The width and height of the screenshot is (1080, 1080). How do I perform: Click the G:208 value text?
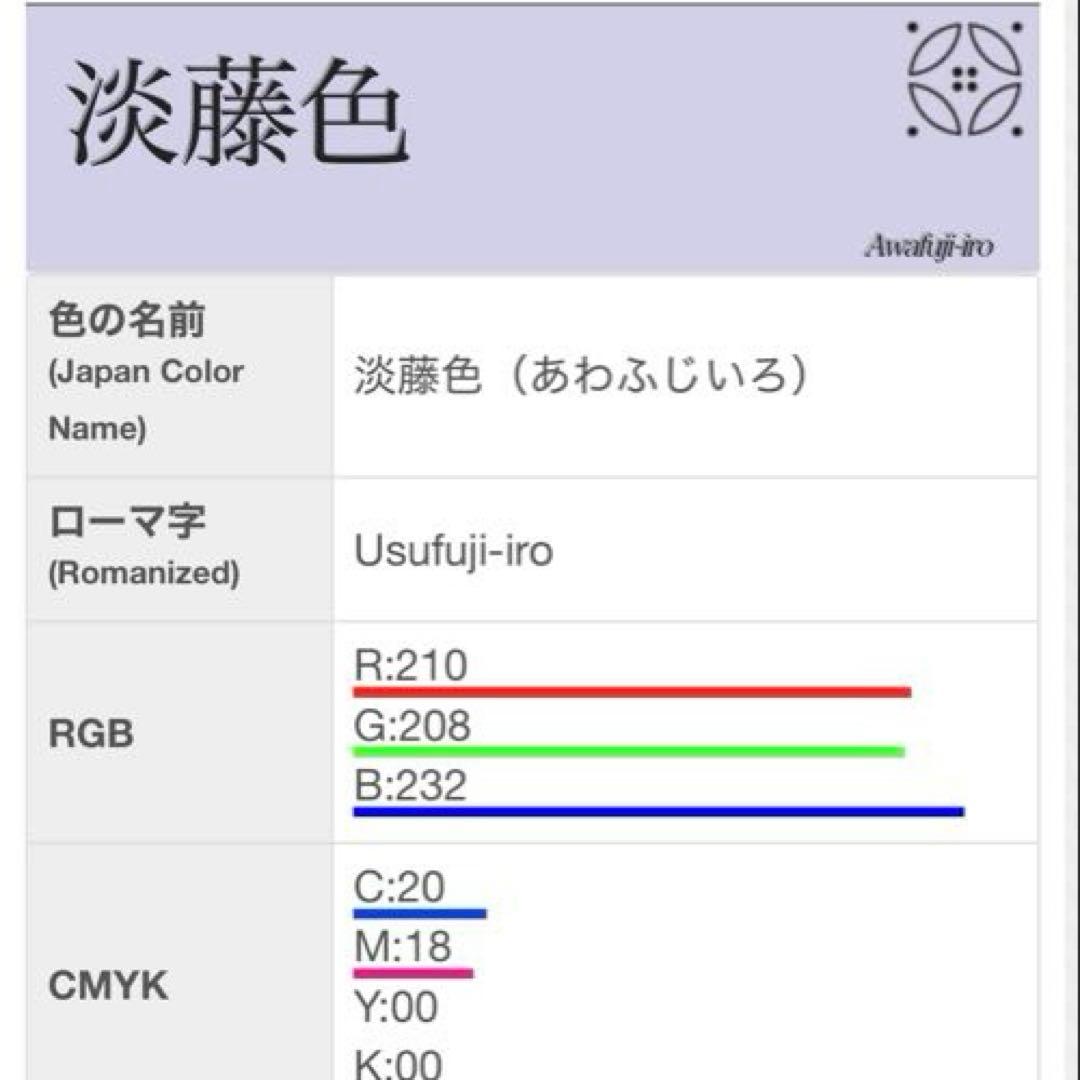(412, 726)
